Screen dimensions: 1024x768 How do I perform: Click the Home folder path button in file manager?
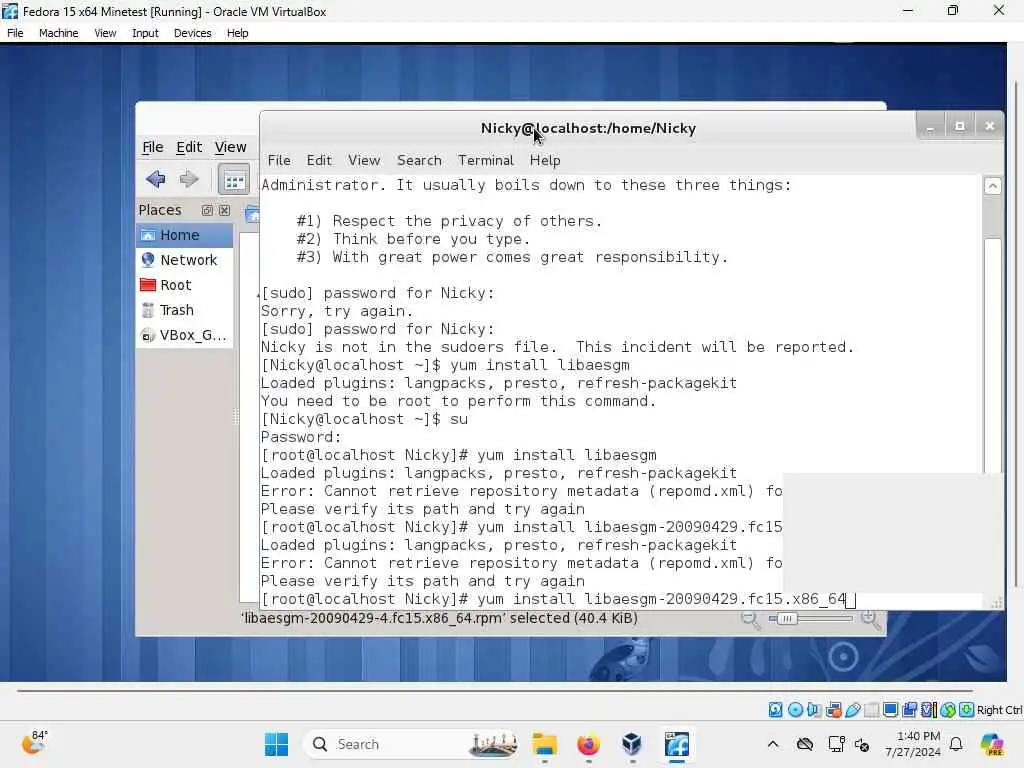click(x=252, y=213)
